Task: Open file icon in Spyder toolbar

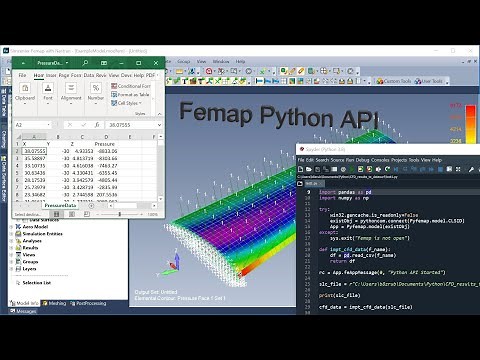Action: 309,169
